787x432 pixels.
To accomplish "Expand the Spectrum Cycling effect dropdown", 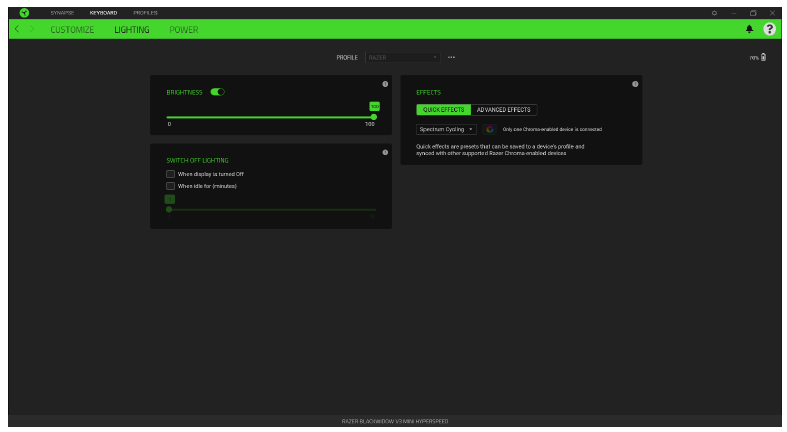I will (446, 129).
